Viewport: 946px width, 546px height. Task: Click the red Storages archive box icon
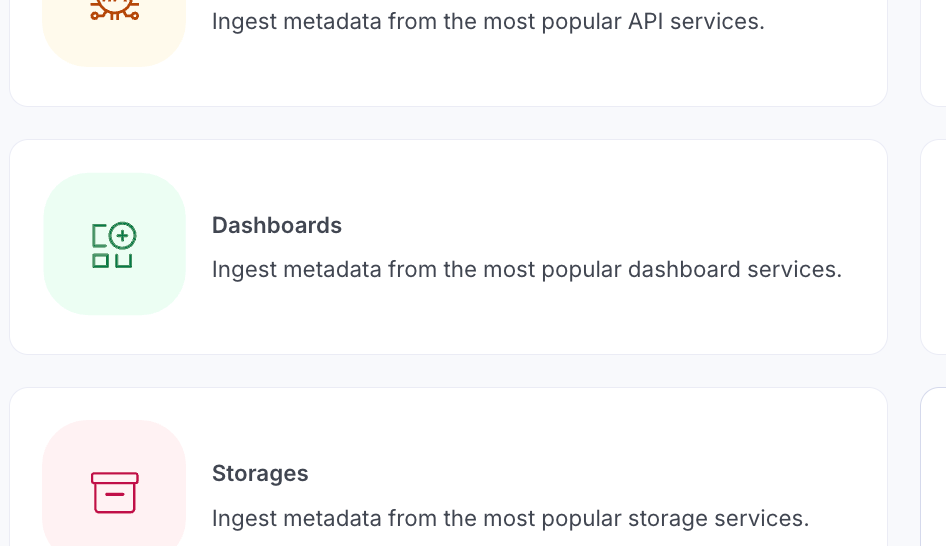click(x=114, y=492)
